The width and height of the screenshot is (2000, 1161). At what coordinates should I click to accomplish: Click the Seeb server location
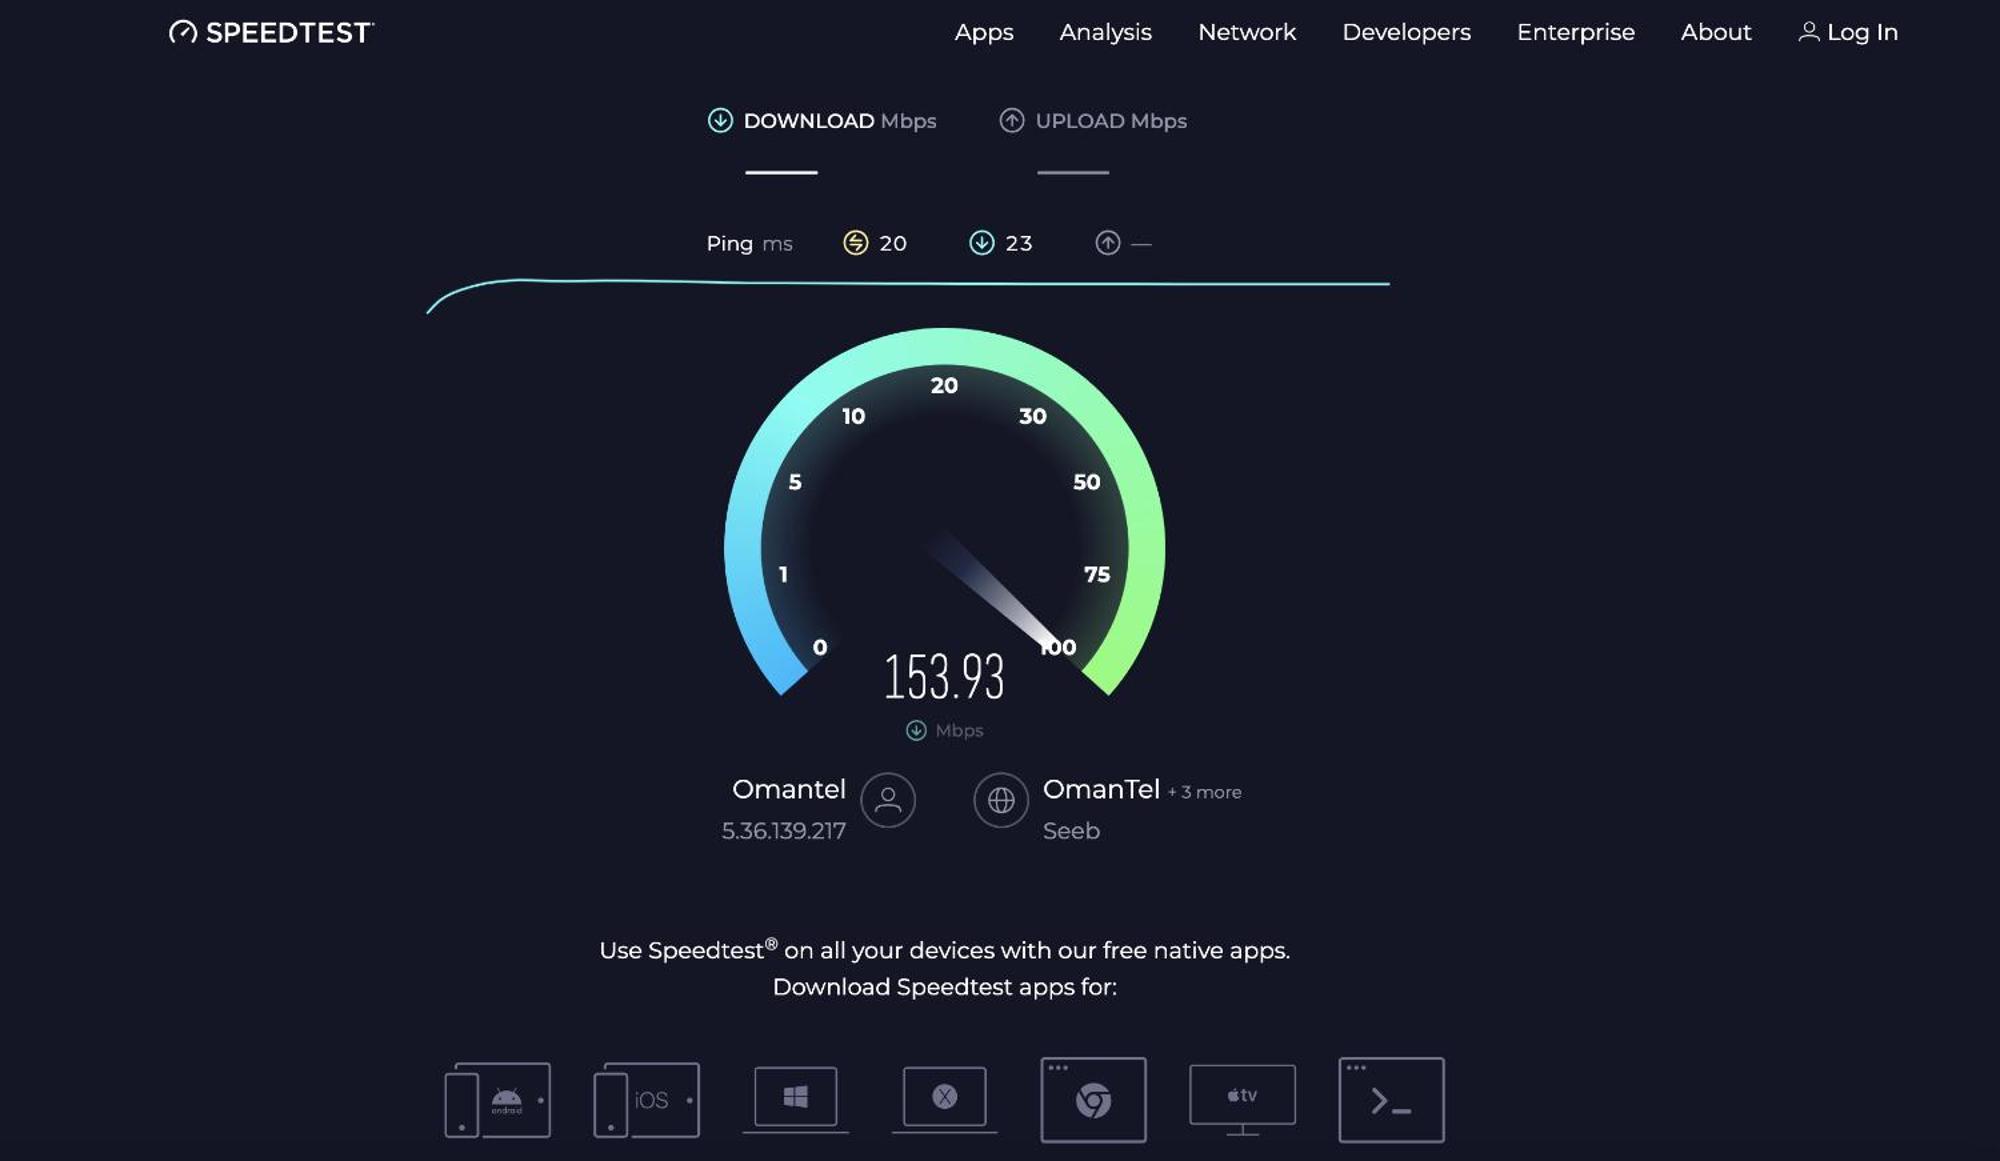(x=1071, y=831)
